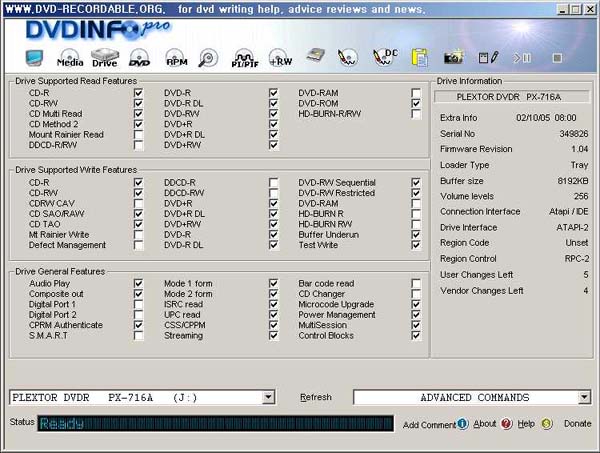Open the PLEXTOR drive selection dropdown arrow
The image size is (600, 453).
pyautogui.click(x=269, y=397)
